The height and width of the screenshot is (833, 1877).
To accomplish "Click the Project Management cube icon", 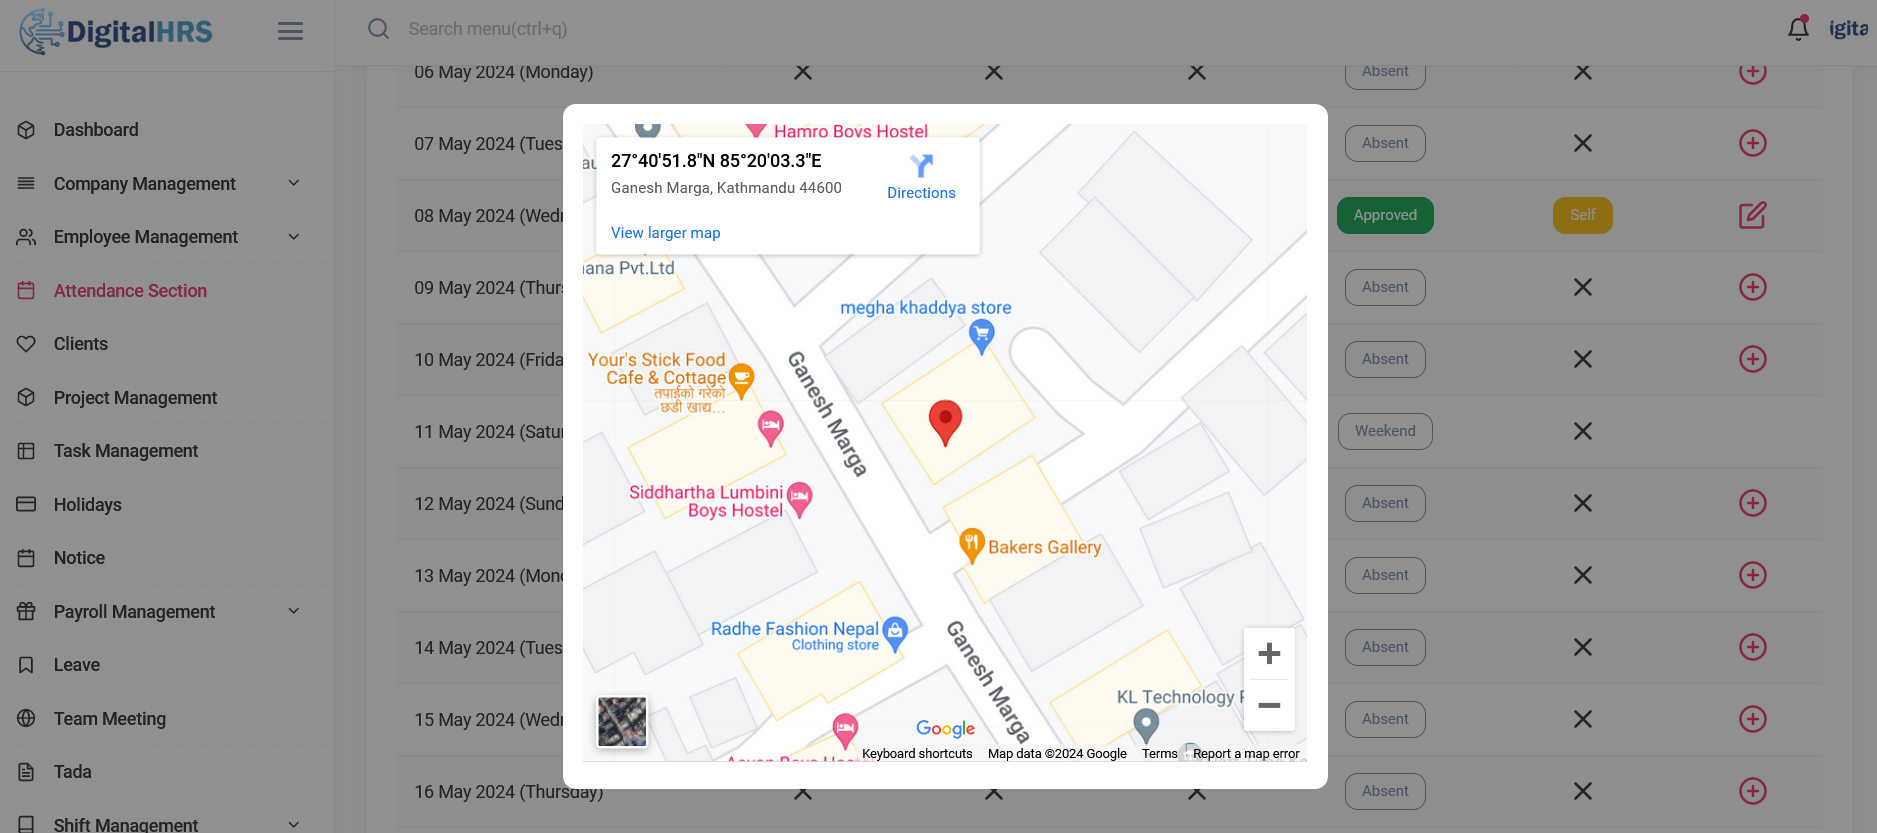I will 27,398.
